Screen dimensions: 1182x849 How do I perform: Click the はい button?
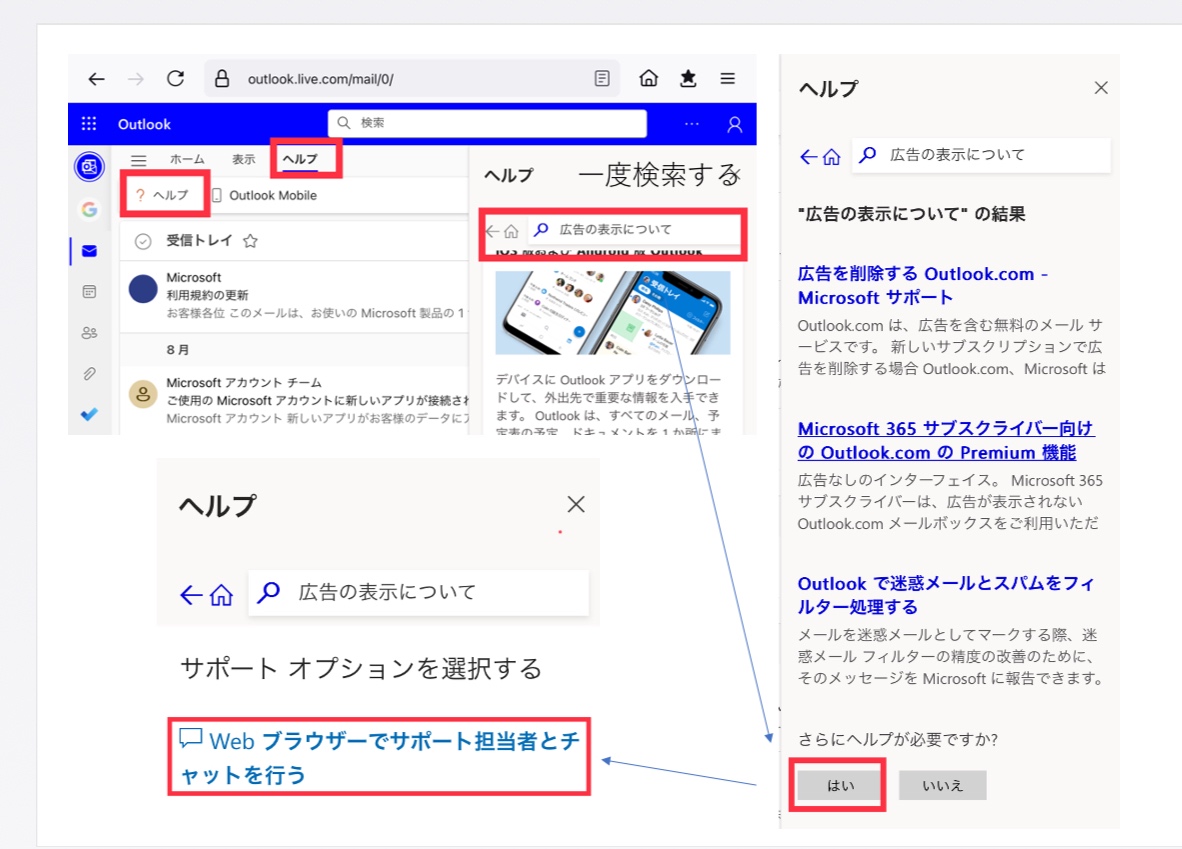pyautogui.click(x=840, y=786)
